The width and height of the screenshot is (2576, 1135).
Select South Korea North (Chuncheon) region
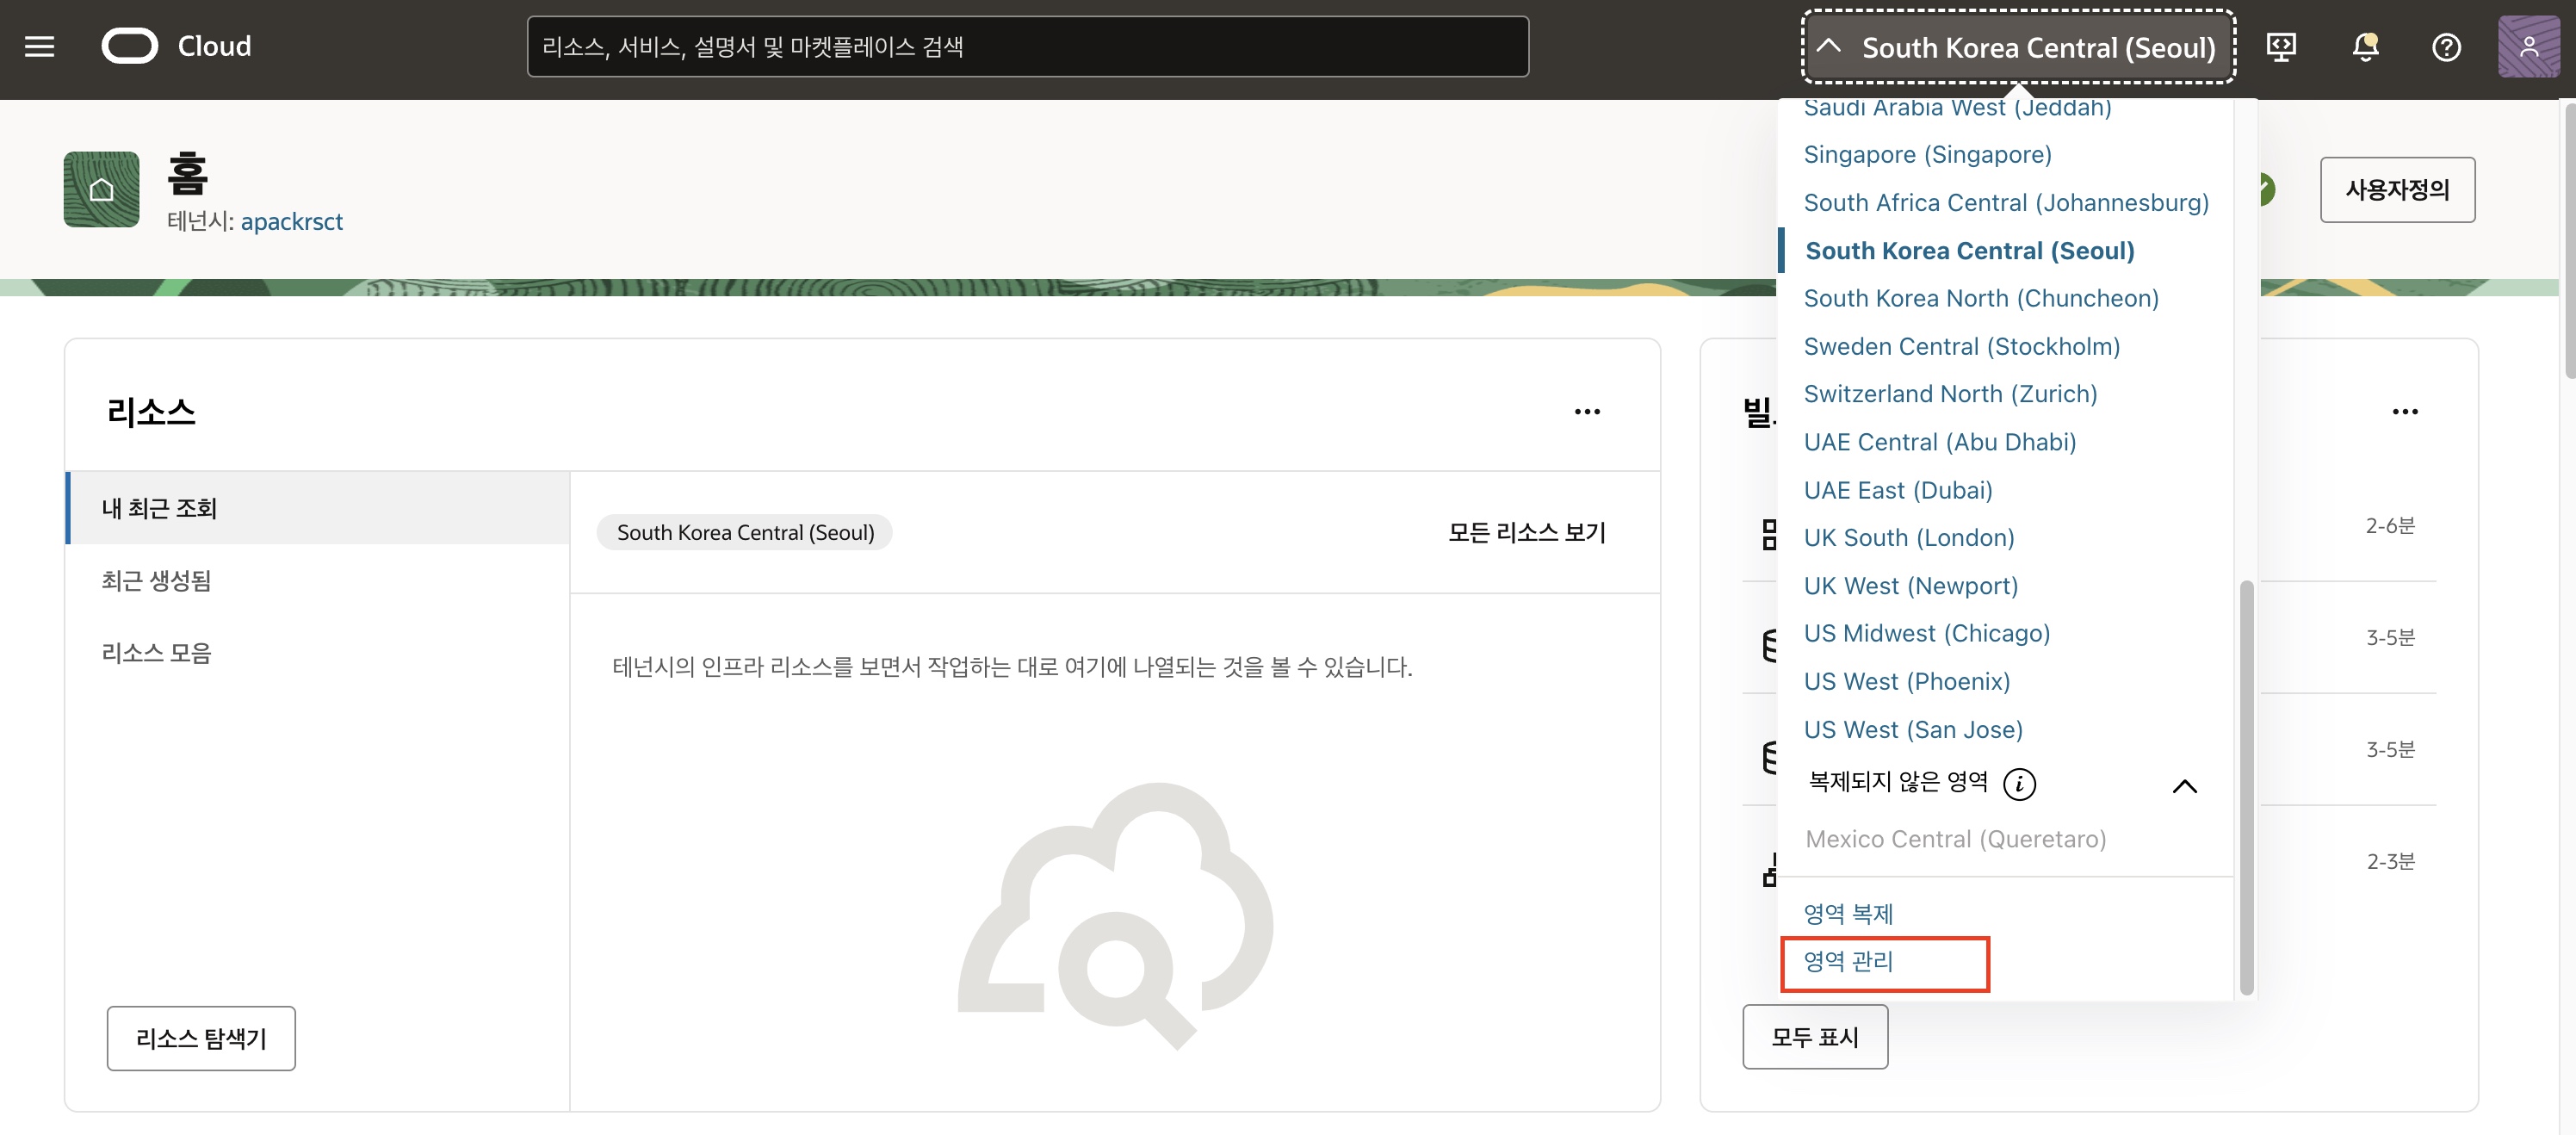[x=1980, y=298]
